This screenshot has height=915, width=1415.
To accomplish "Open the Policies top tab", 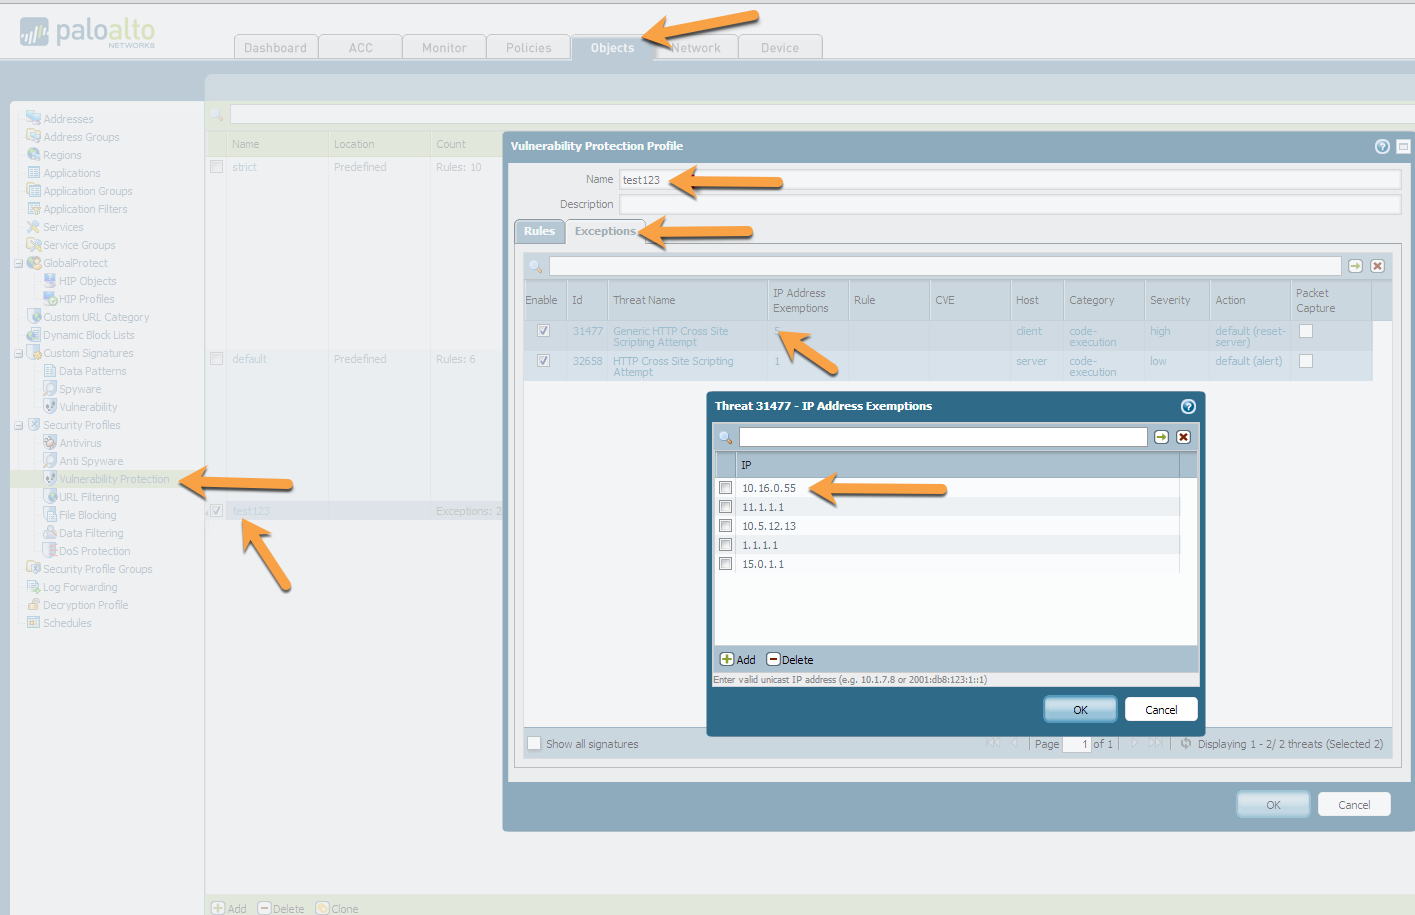I will click(528, 48).
